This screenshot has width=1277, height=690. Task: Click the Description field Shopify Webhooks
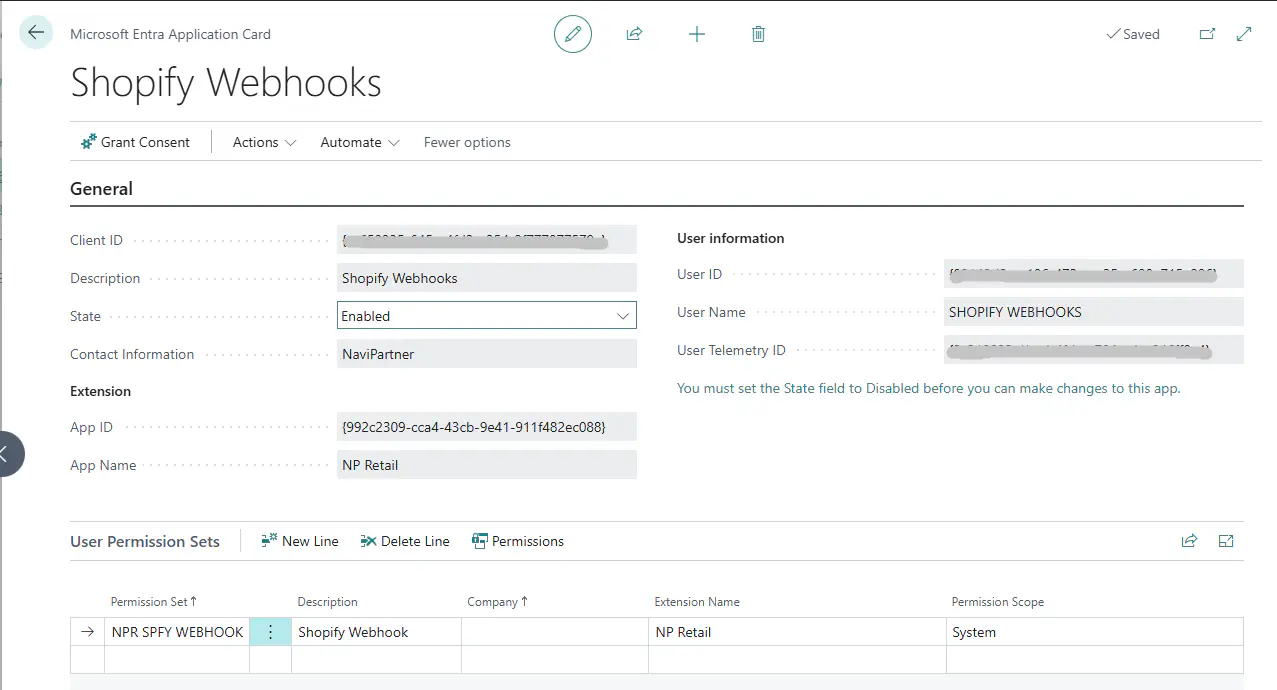tap(486, 278)
